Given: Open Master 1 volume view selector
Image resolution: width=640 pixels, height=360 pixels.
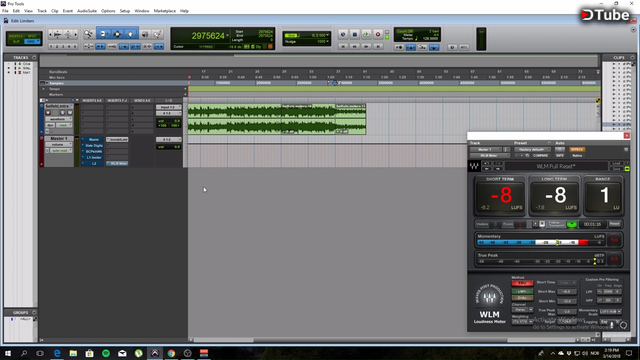Looking at the screenshot, I should (x=58, y=144).
